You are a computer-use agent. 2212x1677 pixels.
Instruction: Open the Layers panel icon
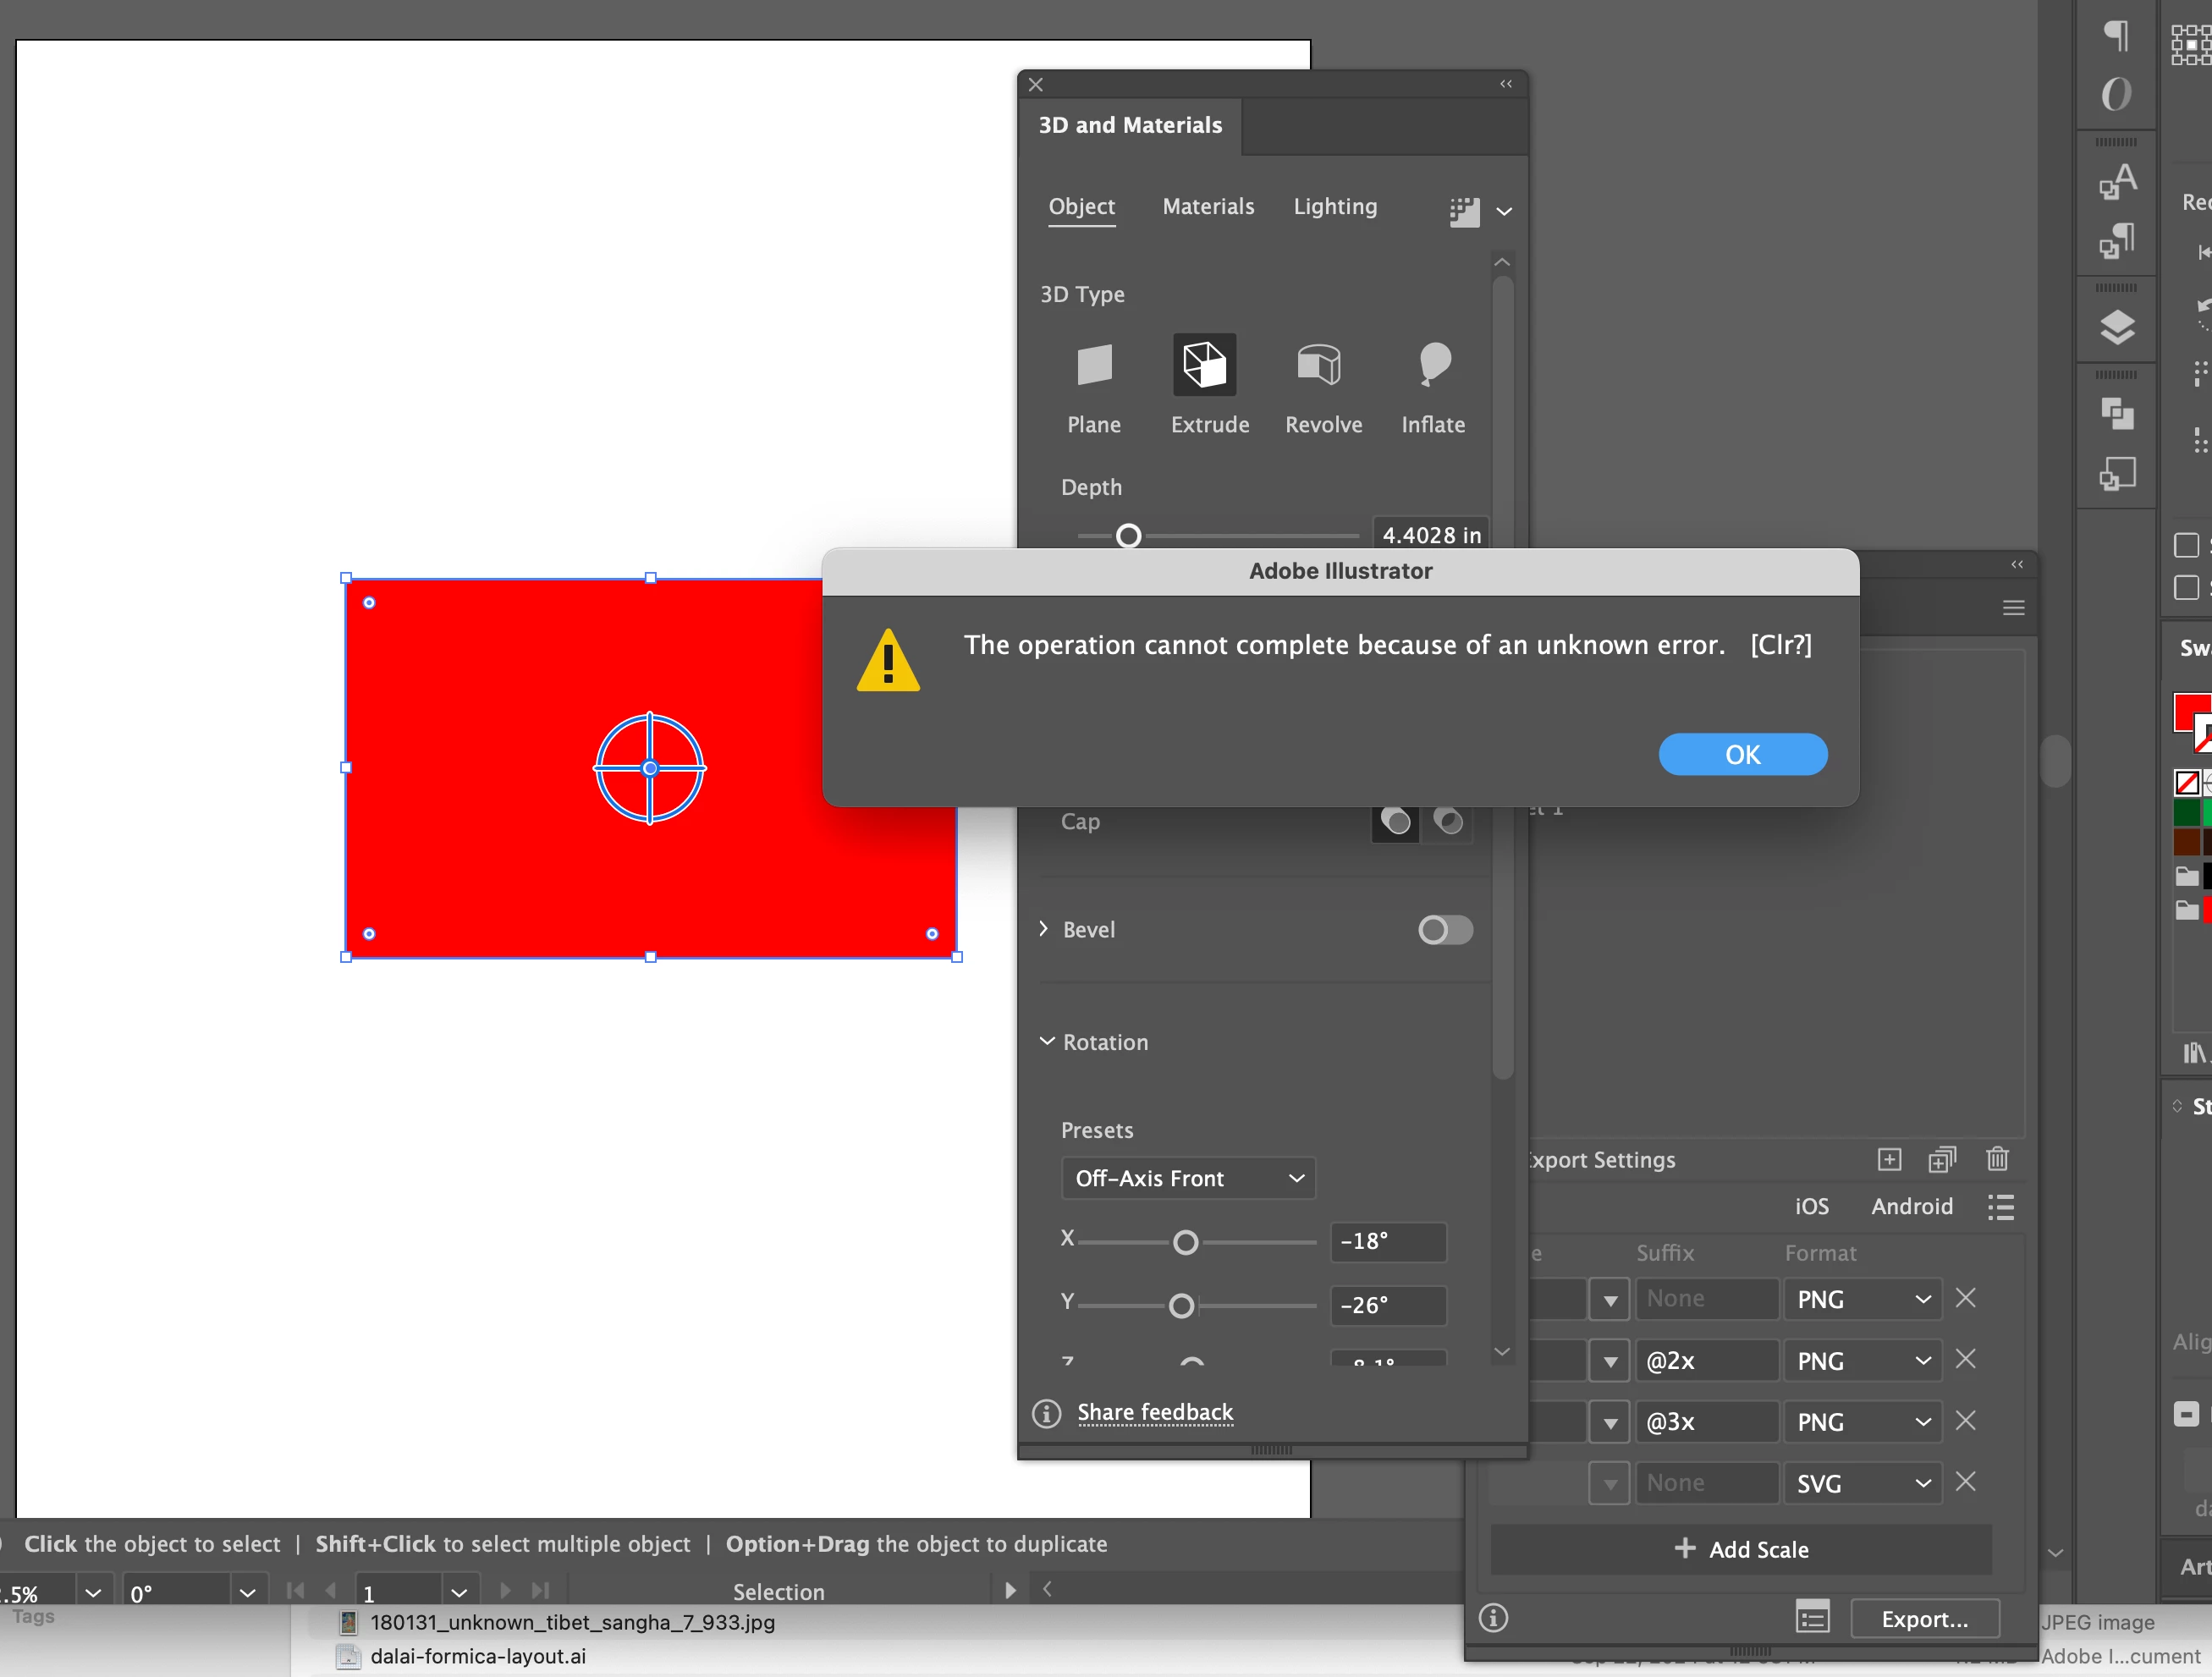[x=2116, y=328]
